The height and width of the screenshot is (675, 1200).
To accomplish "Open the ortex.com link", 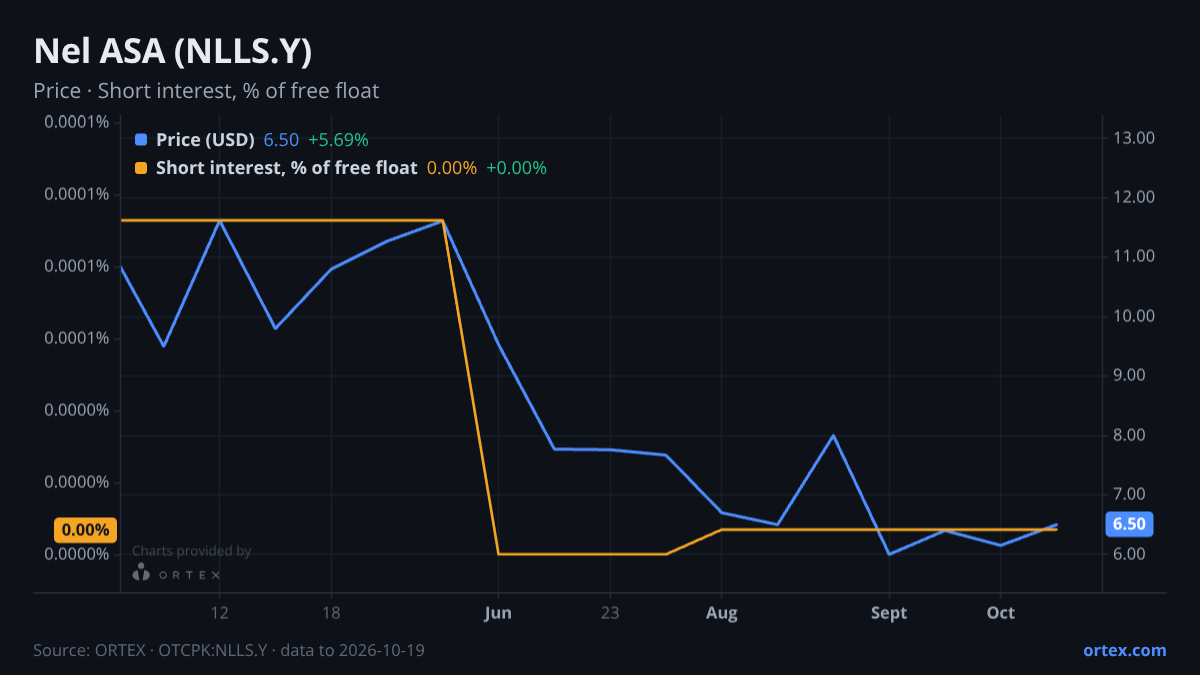I will pyautogui.click(x=1124, y=650).
